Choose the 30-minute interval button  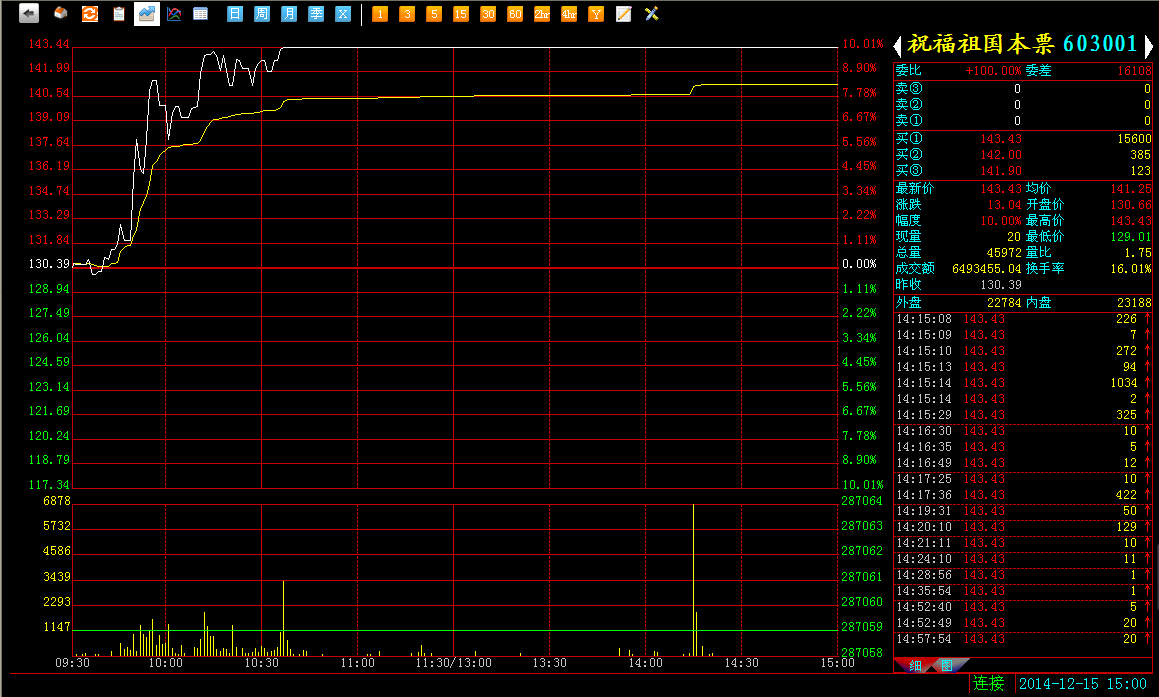tap(488, 14)
